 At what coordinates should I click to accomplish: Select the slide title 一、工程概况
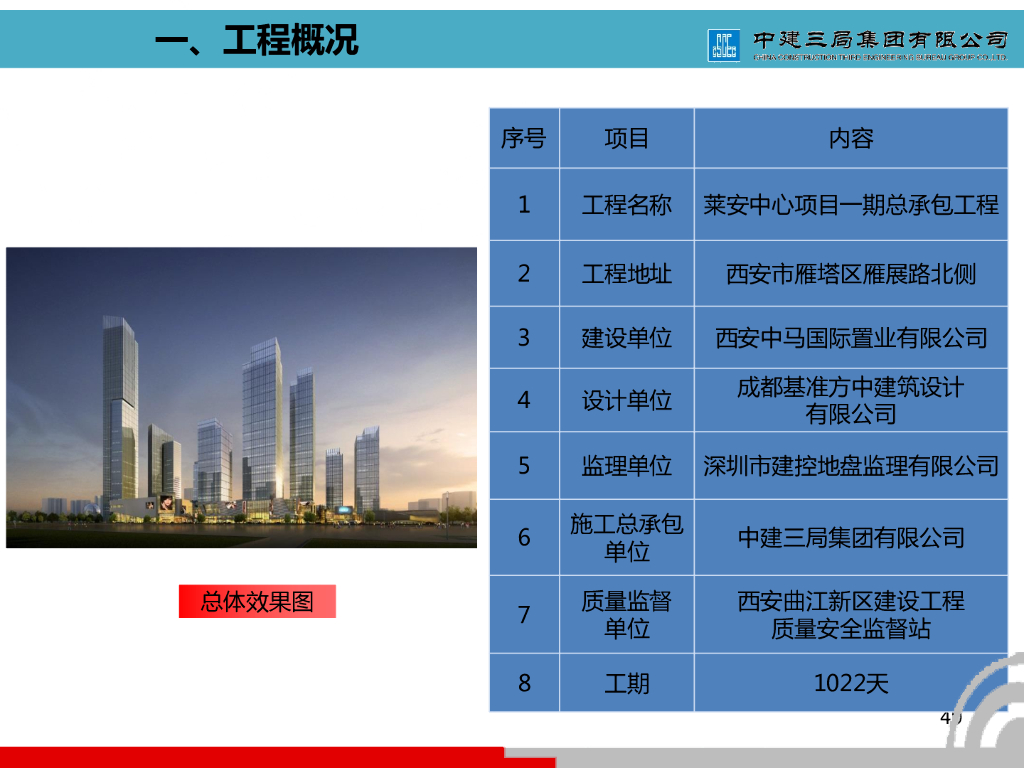257,40
